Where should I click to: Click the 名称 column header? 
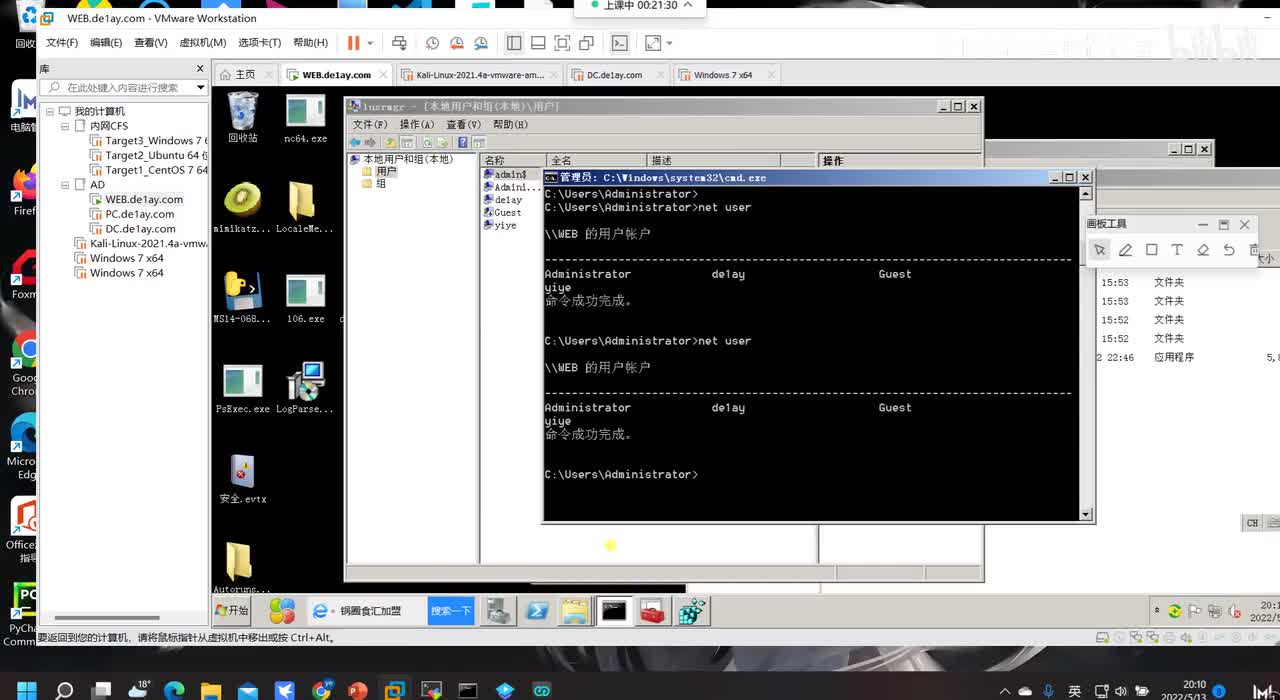point(513,160)
